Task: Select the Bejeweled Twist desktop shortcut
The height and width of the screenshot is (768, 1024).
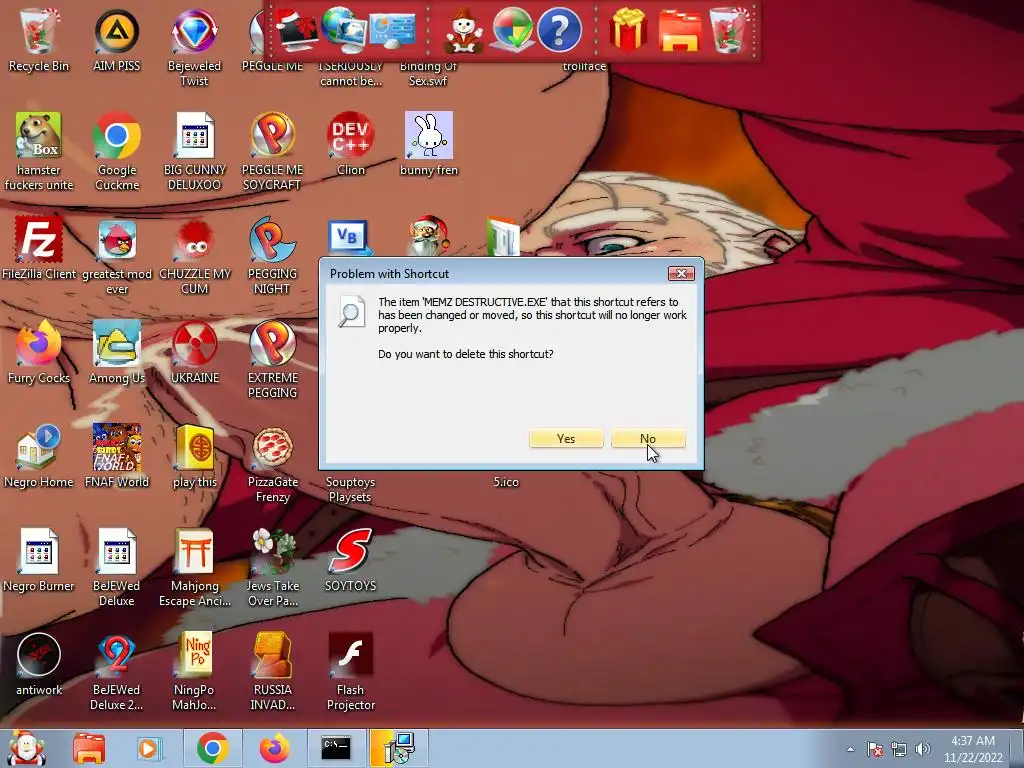Action: [194, 47]
